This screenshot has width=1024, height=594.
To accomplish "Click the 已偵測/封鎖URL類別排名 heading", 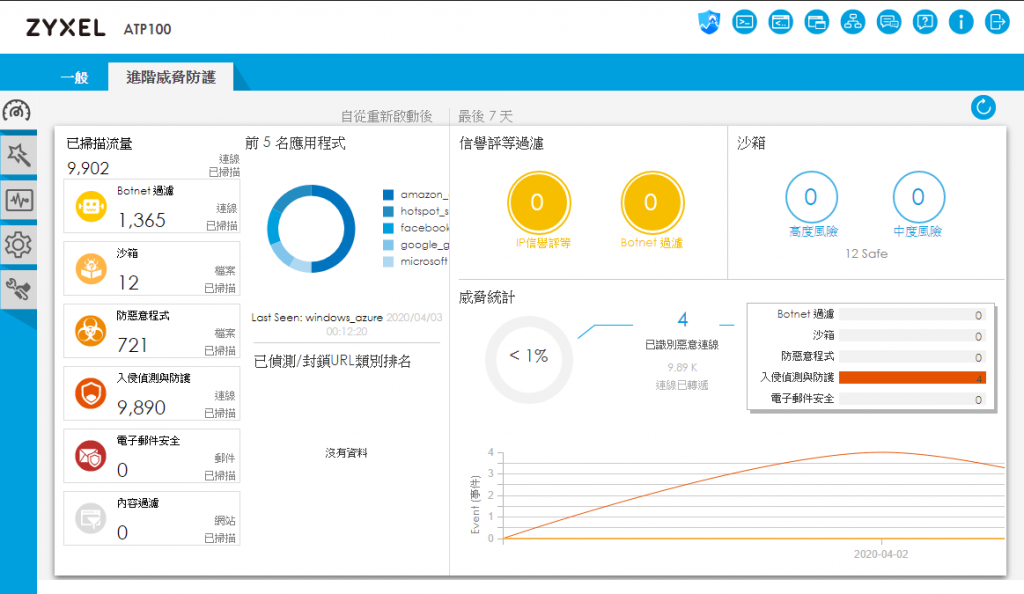I will pos(332,362).
